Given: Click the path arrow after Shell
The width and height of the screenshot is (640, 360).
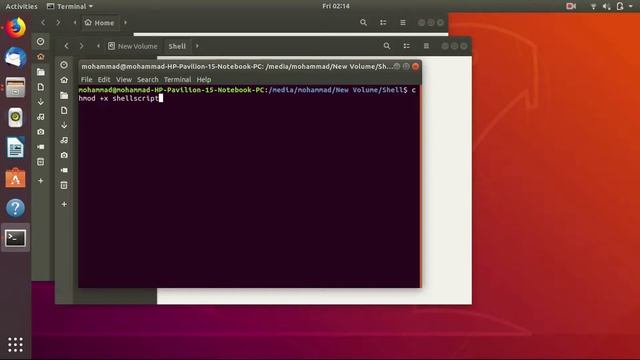Looking at the screenshot, I should click(197, 46).
